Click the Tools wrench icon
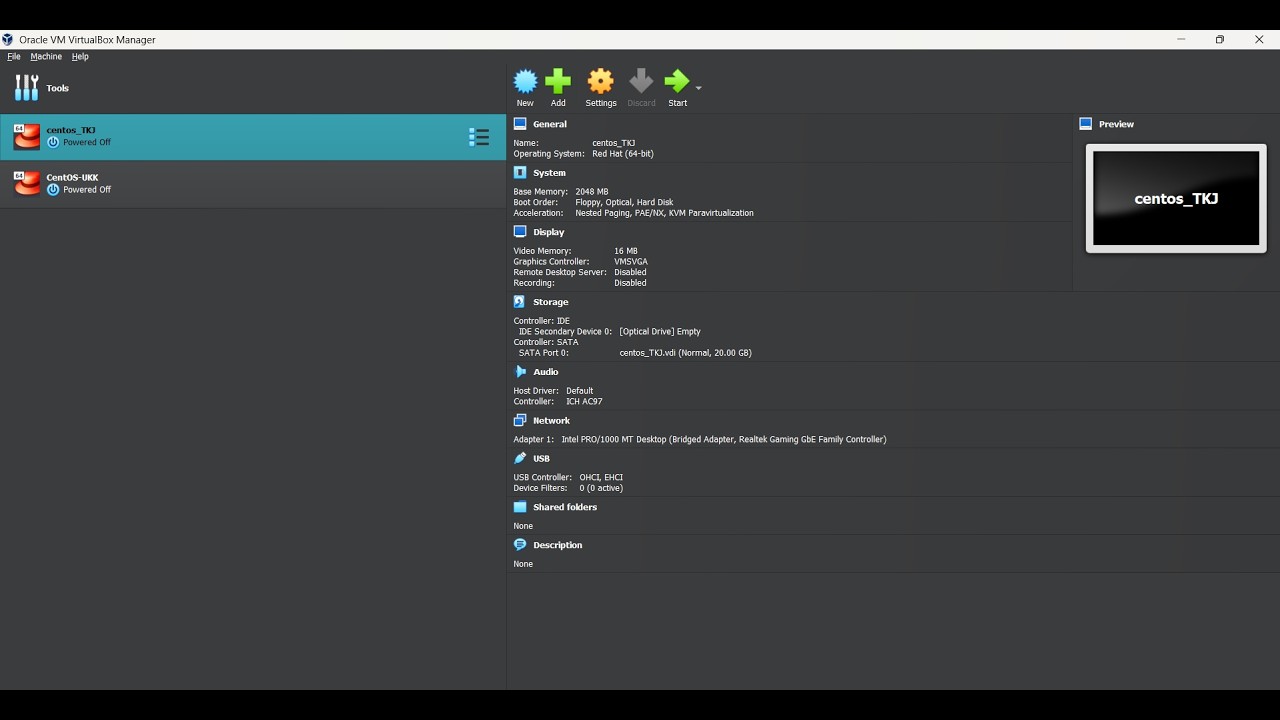This screenshot has height=720, width=1280. coord(26,88)
